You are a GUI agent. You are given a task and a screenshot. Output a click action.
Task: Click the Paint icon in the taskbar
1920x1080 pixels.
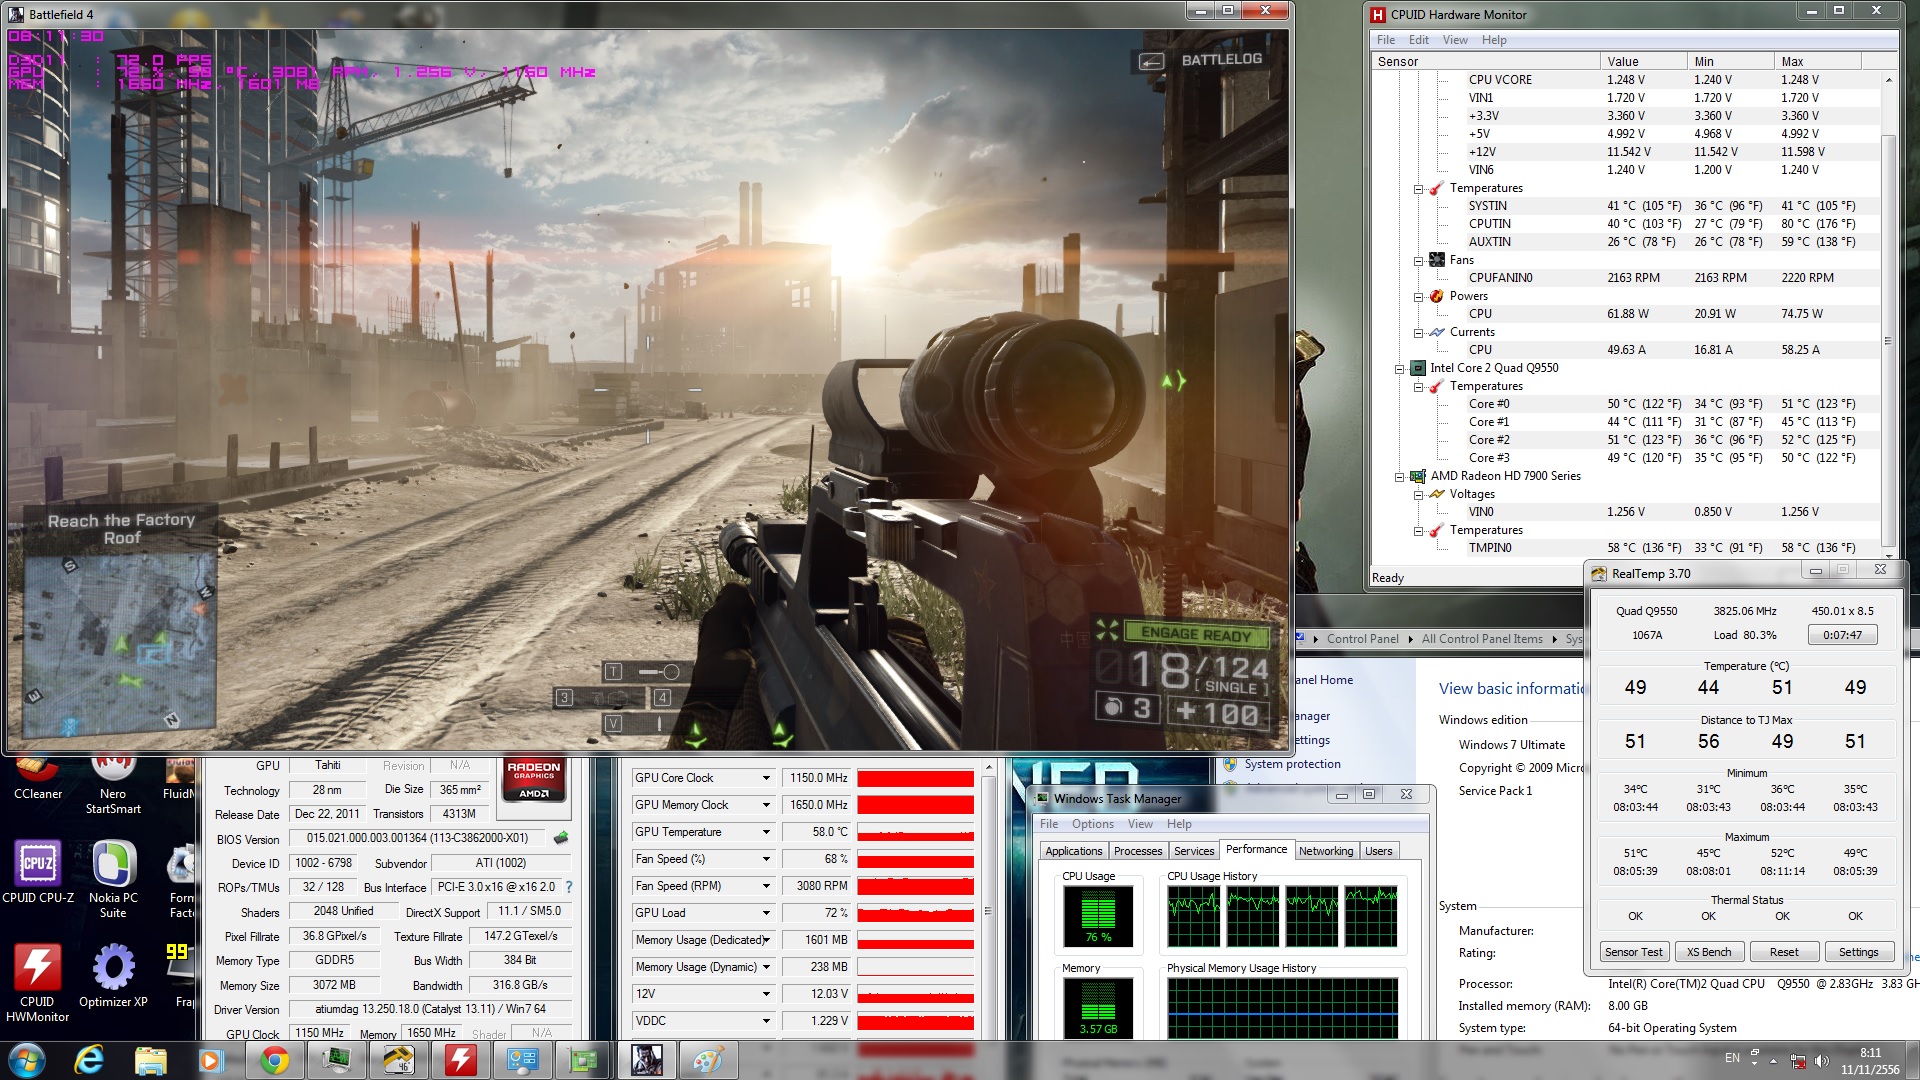[x=708, y=1060]
